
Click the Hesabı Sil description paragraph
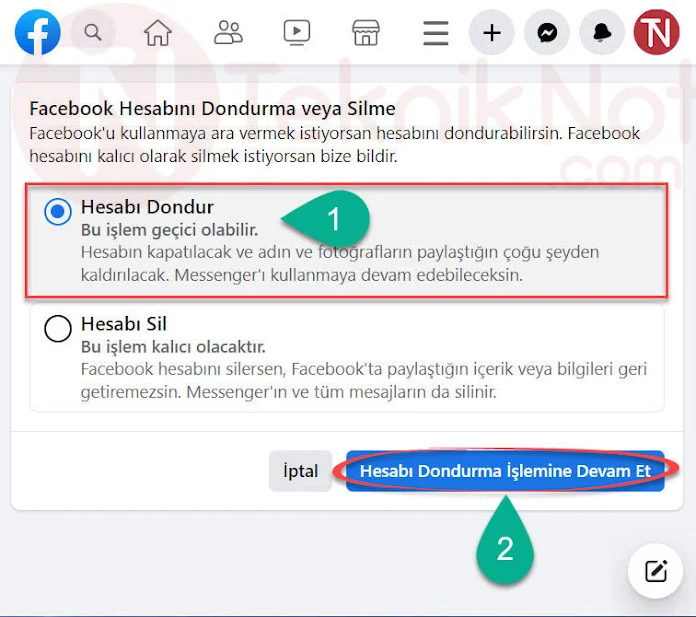point(364,380)
